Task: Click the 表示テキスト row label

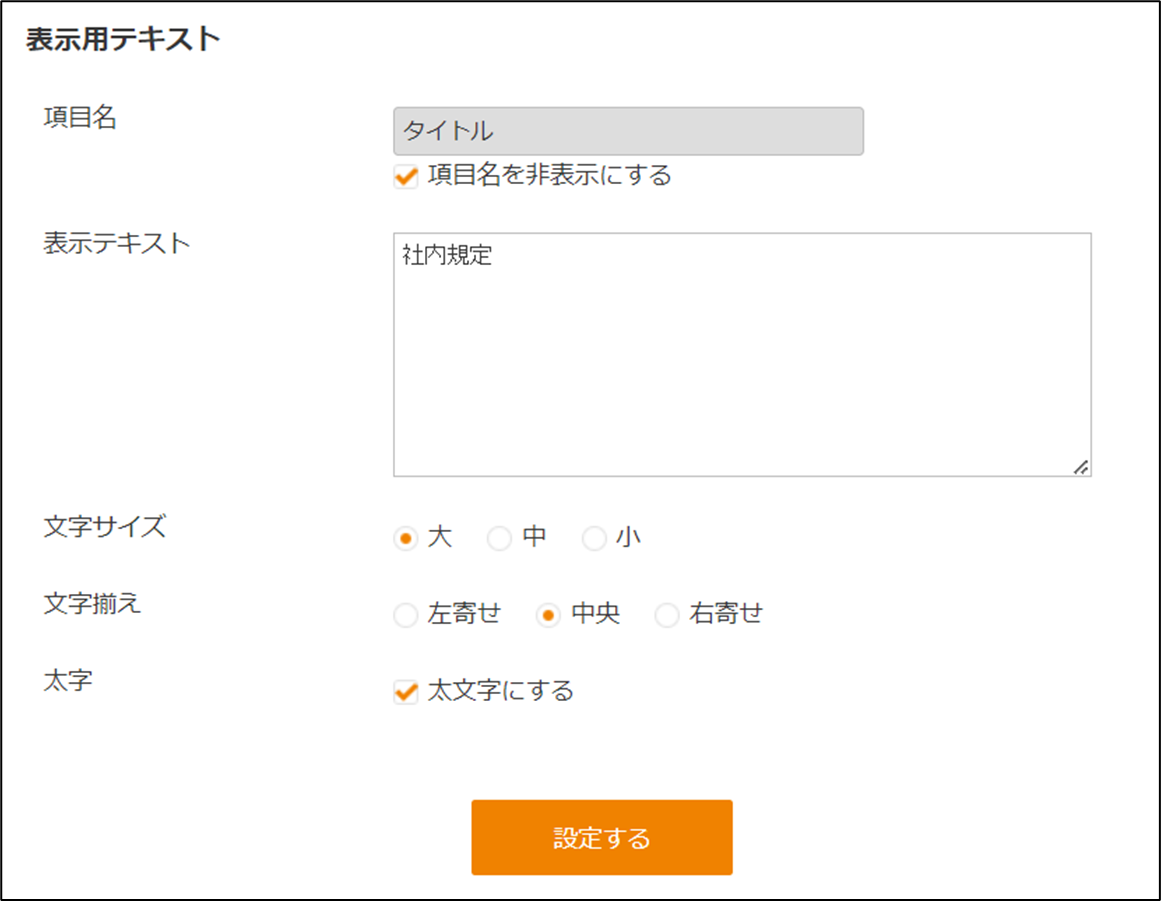Action: coord(117,243)
